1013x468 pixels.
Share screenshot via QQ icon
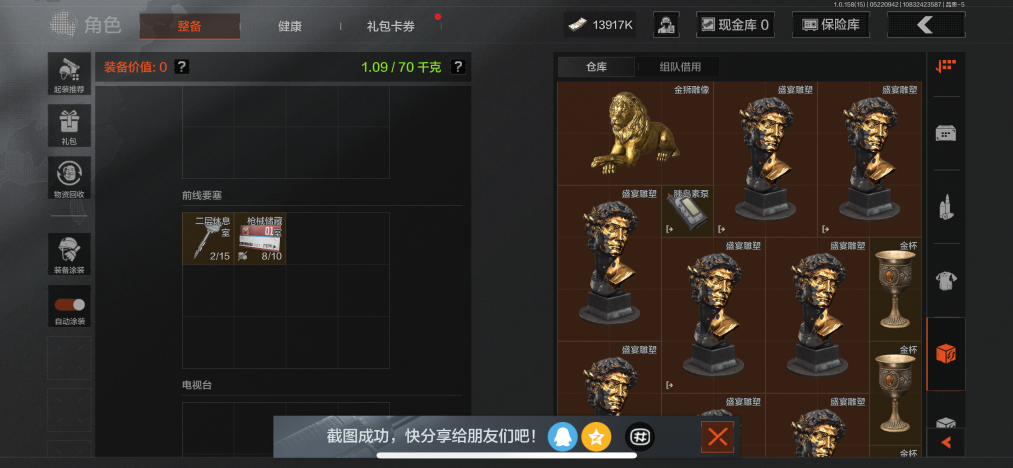click(x=562, y=438)
